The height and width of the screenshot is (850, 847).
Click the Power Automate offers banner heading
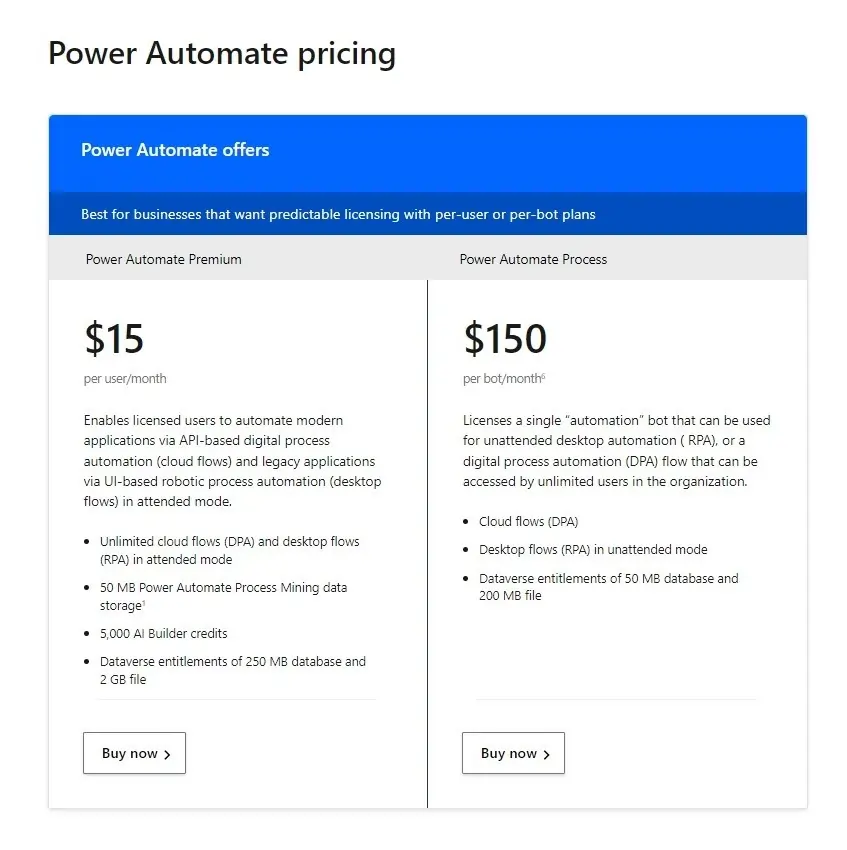[x=175, y=150]
